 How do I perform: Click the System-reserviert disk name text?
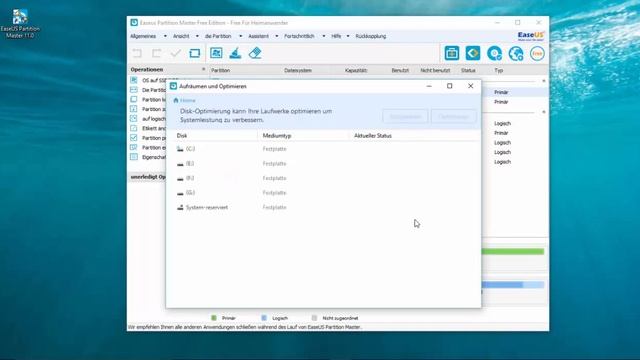click(207, 207)
